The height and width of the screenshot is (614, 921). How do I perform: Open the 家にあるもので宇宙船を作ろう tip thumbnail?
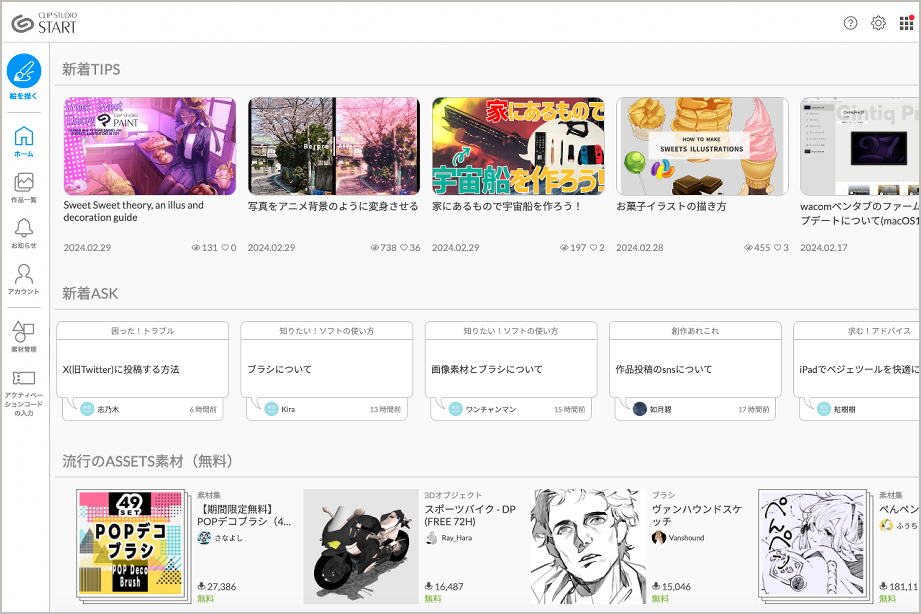[x=518, y=146]
